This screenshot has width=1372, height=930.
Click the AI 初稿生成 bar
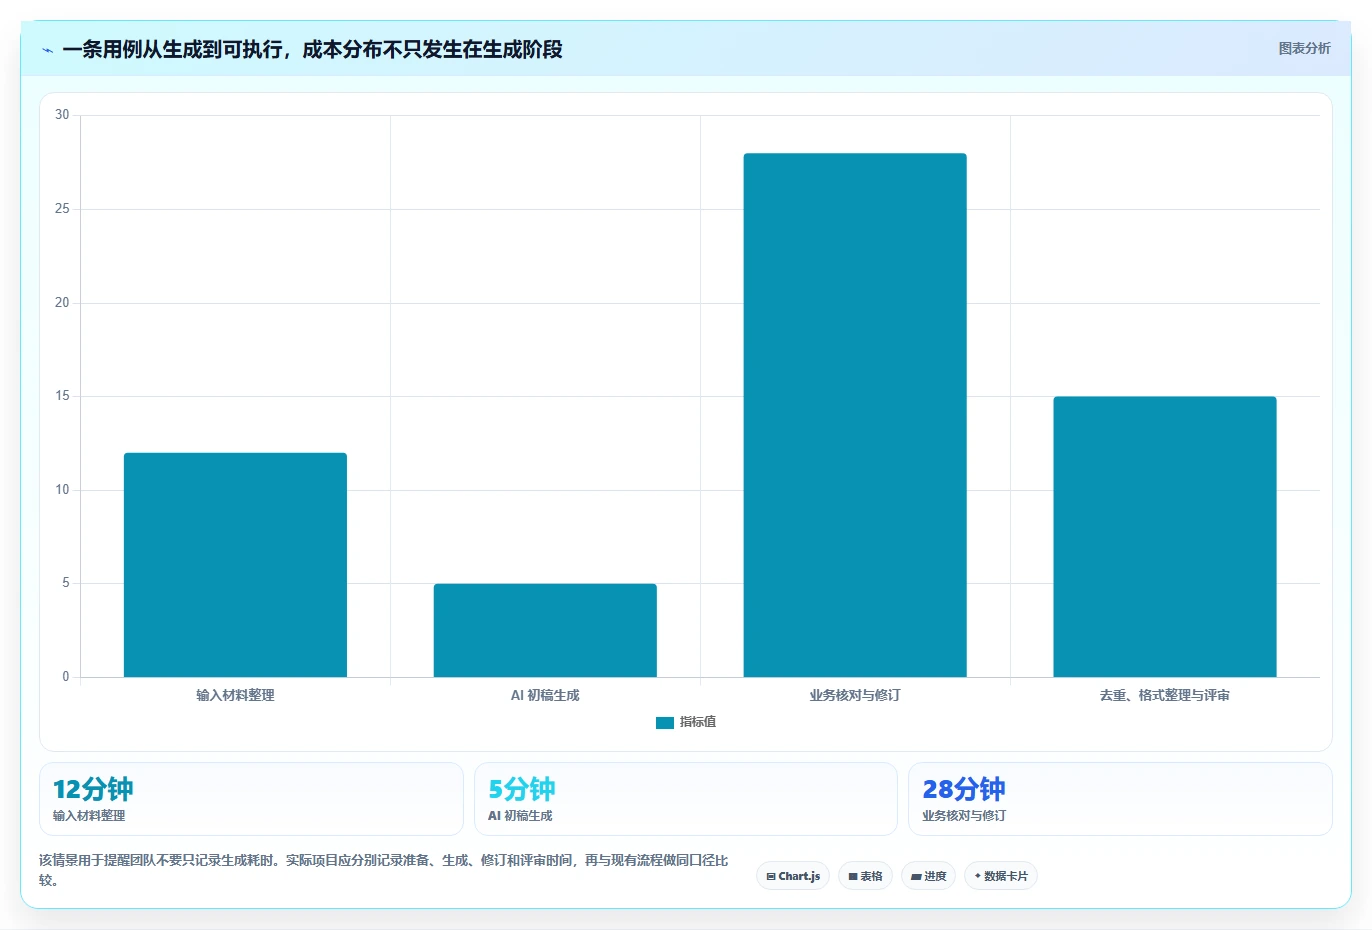point(545,630)
